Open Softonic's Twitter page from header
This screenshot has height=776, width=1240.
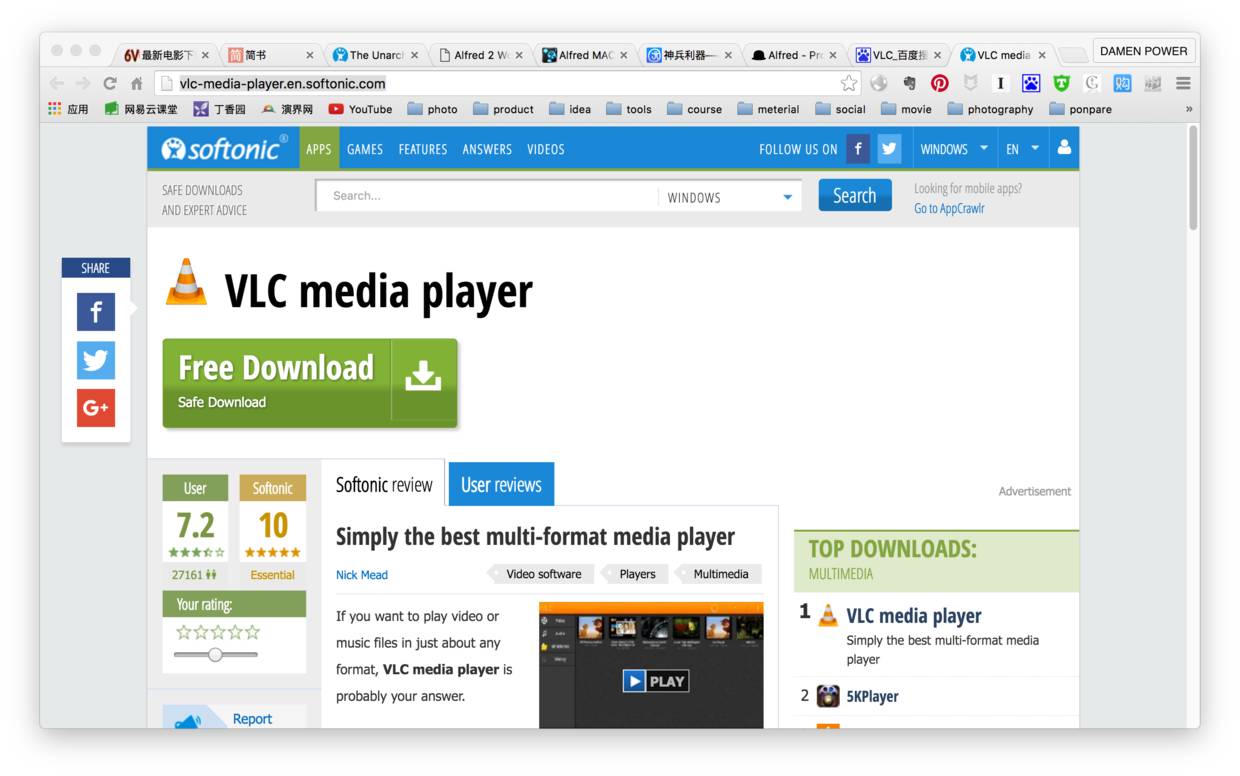tap(889, 149)
